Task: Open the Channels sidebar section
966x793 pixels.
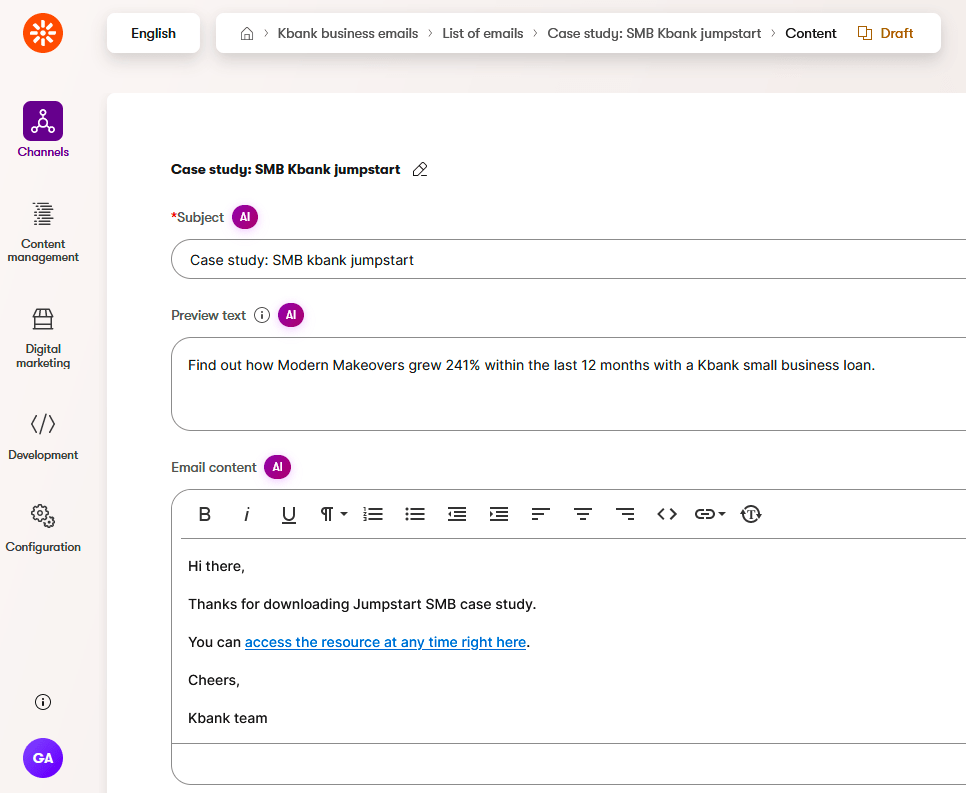Action: 43,130
